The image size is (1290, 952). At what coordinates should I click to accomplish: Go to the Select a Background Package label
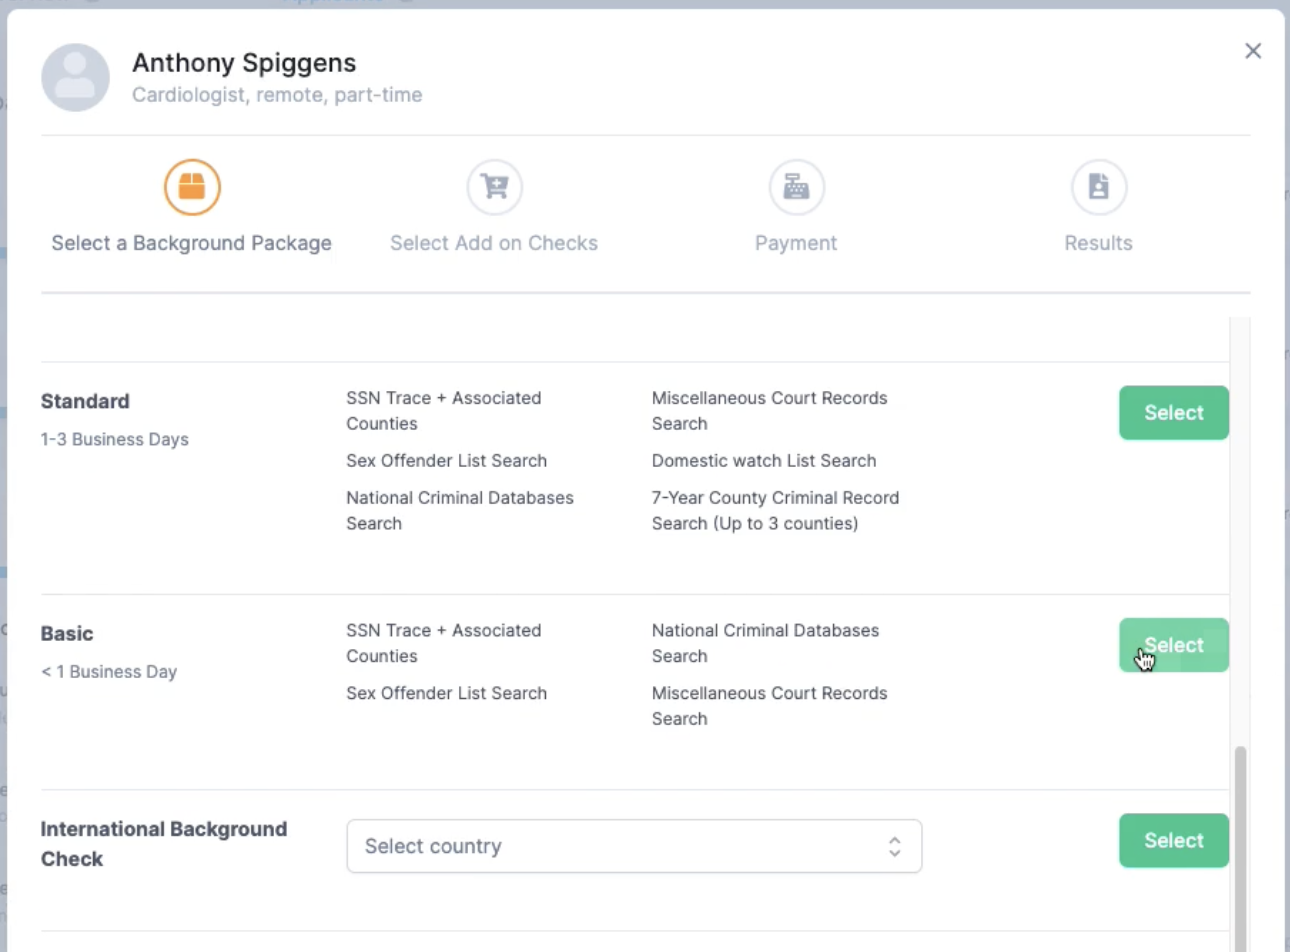coord(191,243)
